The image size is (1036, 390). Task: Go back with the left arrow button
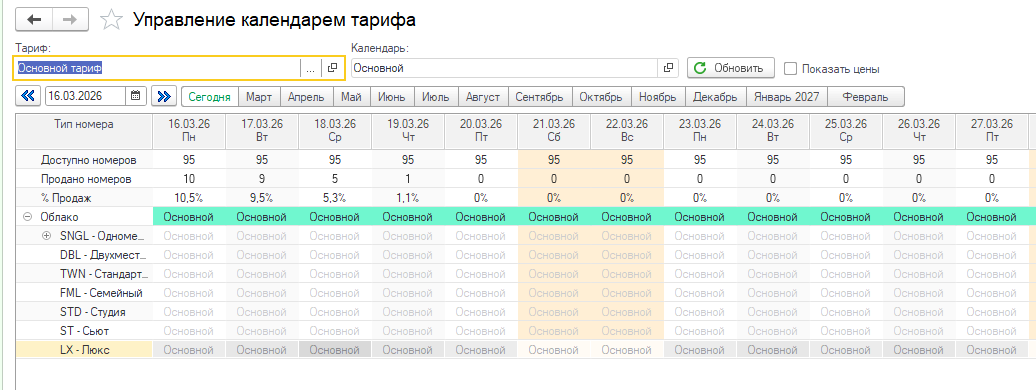click(x=34, y=20)
